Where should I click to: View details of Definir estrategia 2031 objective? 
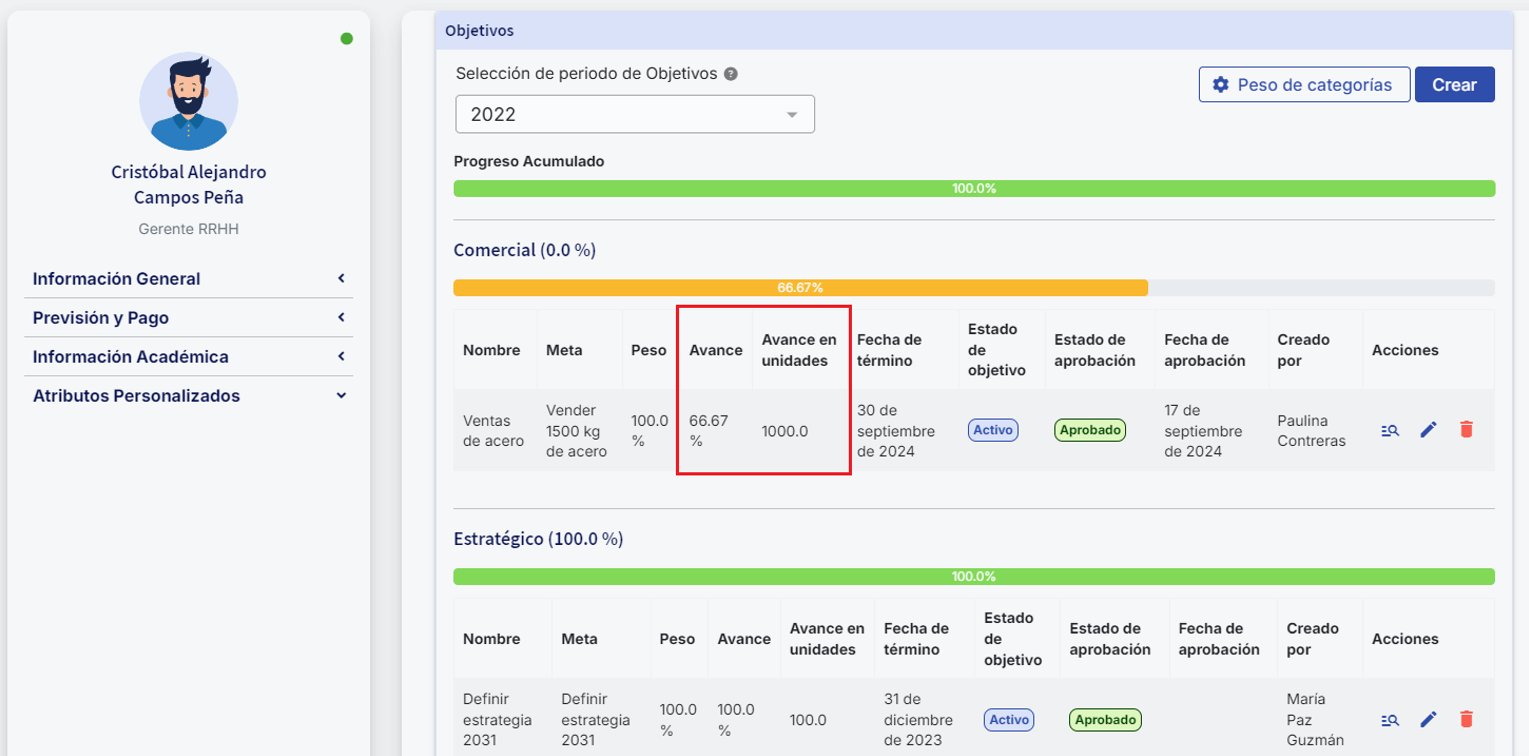click(1390, 719)
